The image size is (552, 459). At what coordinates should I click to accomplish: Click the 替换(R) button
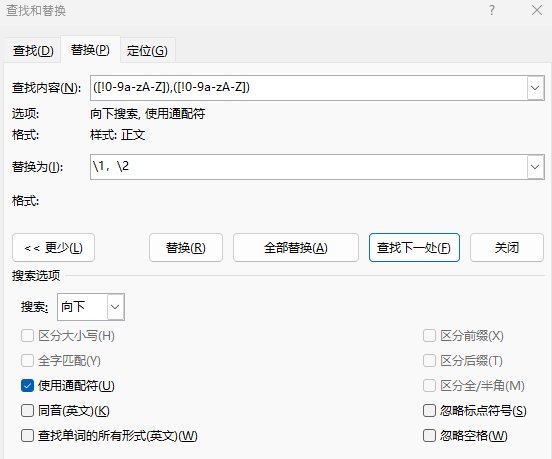coord(186,248)
